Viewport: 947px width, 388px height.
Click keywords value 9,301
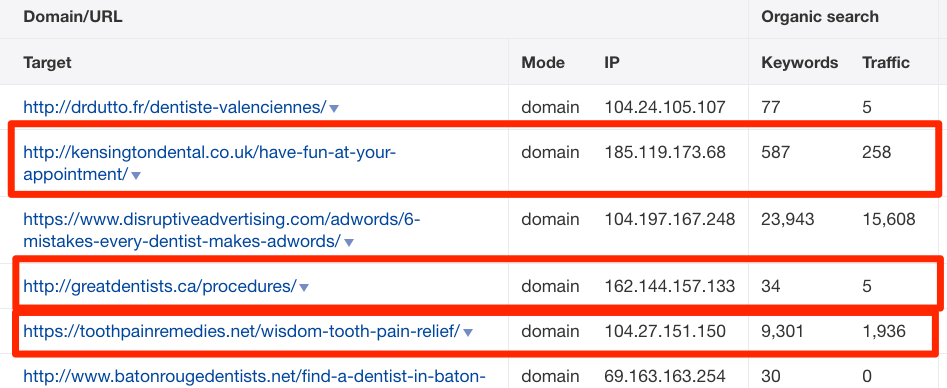[783, 331]
